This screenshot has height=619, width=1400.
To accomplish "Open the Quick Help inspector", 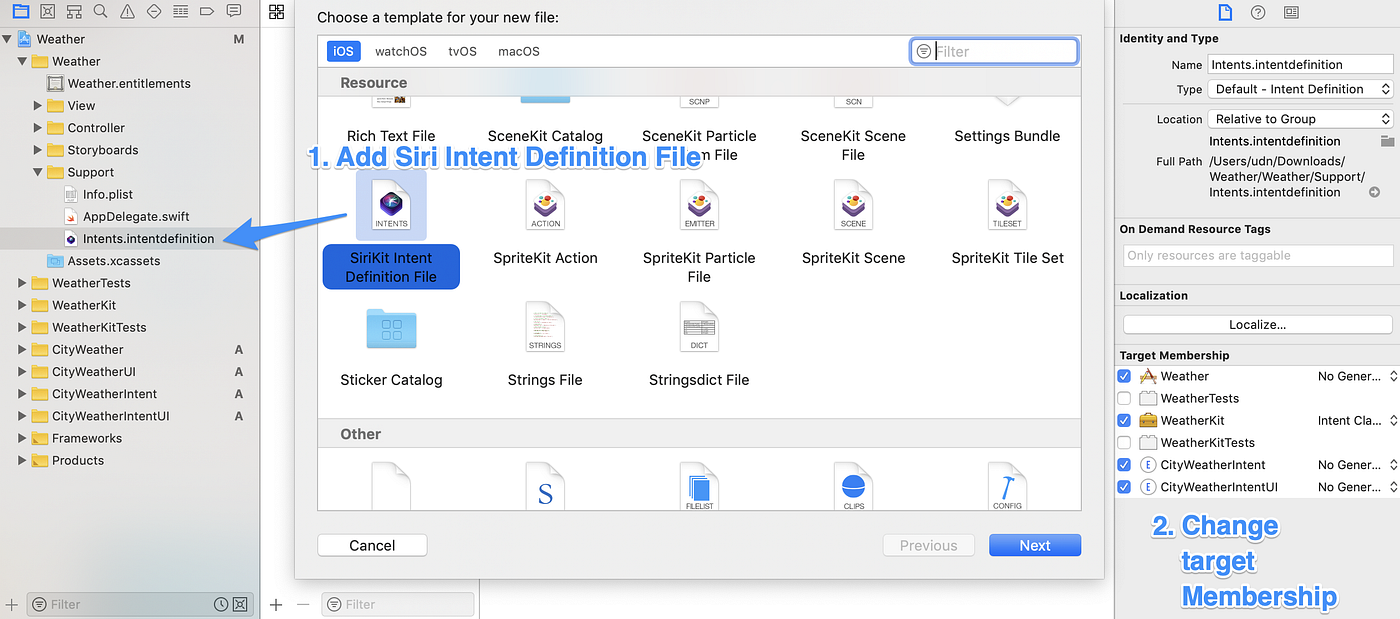I will point(1257,11).
